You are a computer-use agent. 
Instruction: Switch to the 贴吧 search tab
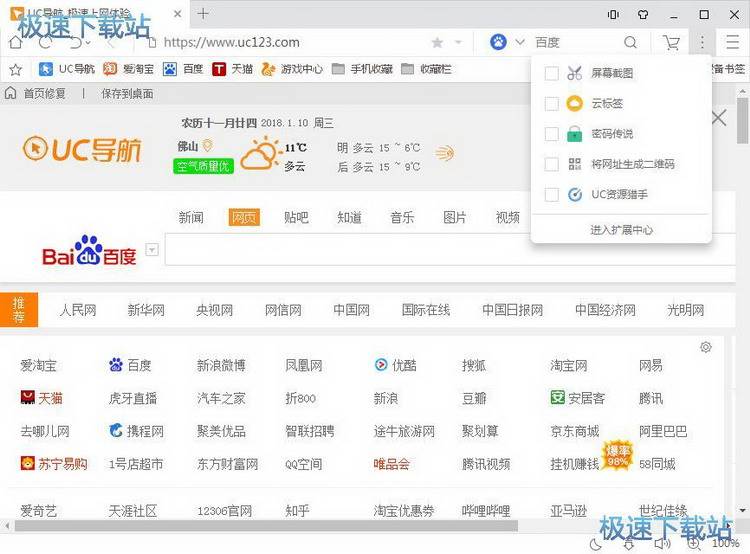(x=296, y=218)
